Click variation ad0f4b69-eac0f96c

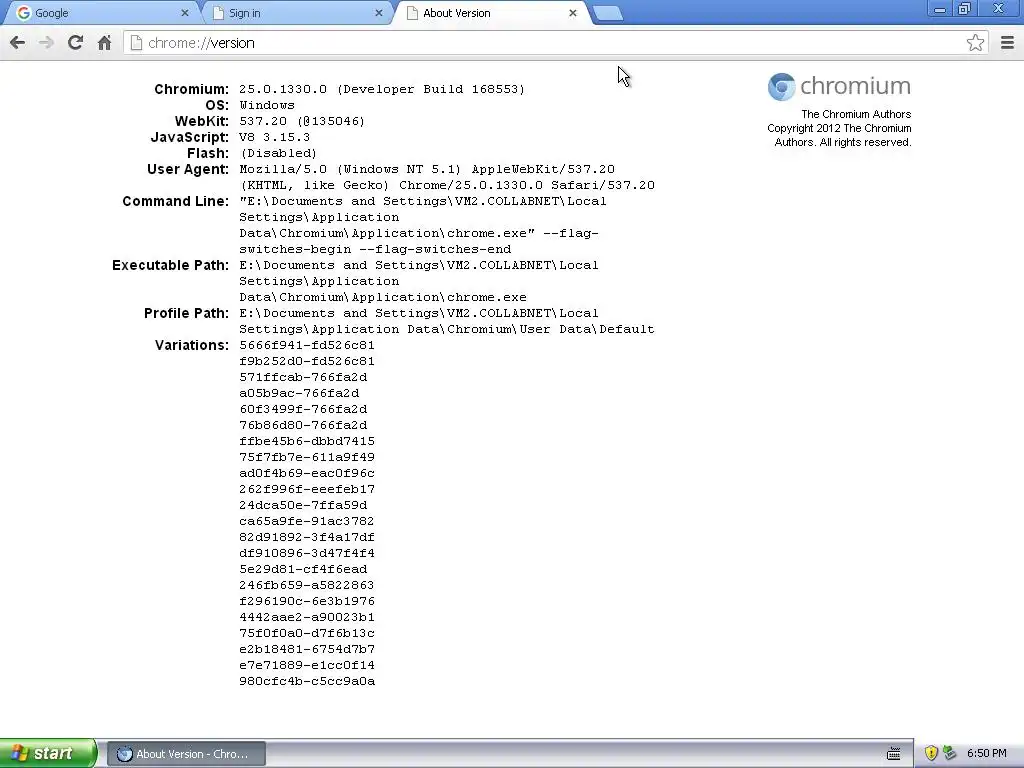coord(307,473)
